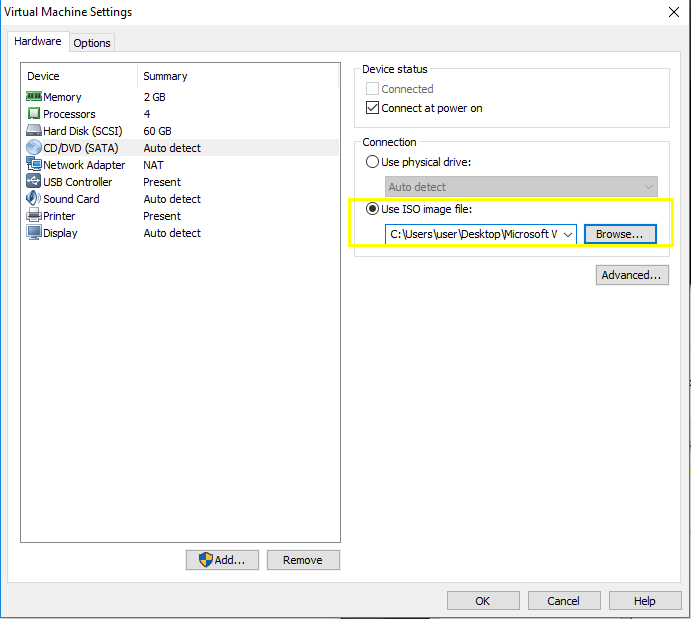Click the Memory device icon
691x619 pixels.
point(34,96)
